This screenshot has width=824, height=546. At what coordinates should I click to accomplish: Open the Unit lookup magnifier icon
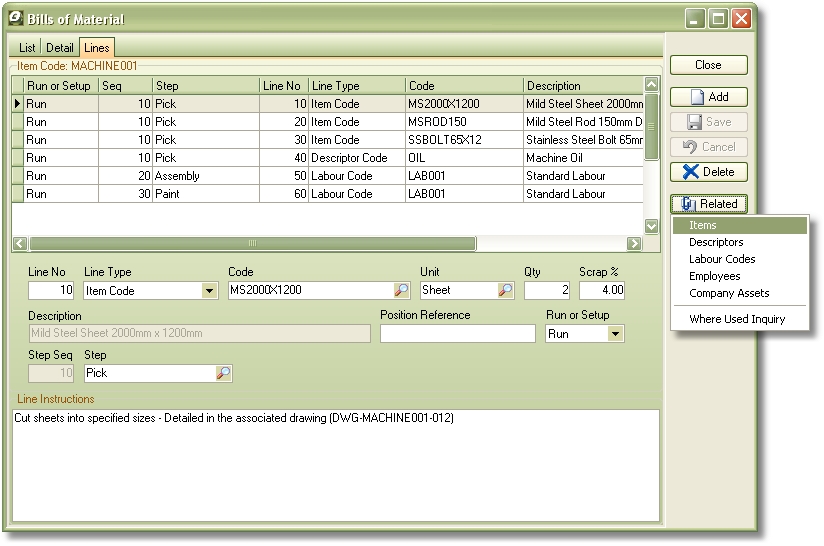click(505, 291)
